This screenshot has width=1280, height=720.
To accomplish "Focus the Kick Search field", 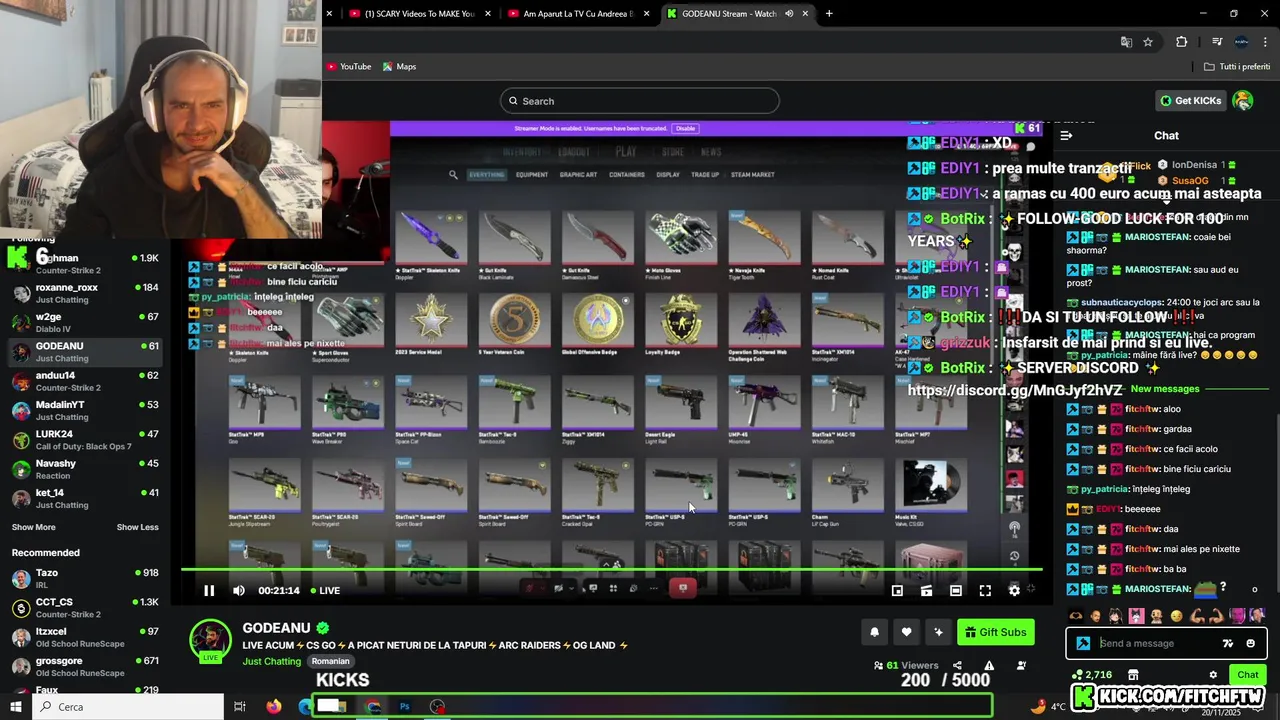I will tap(640, 101).
